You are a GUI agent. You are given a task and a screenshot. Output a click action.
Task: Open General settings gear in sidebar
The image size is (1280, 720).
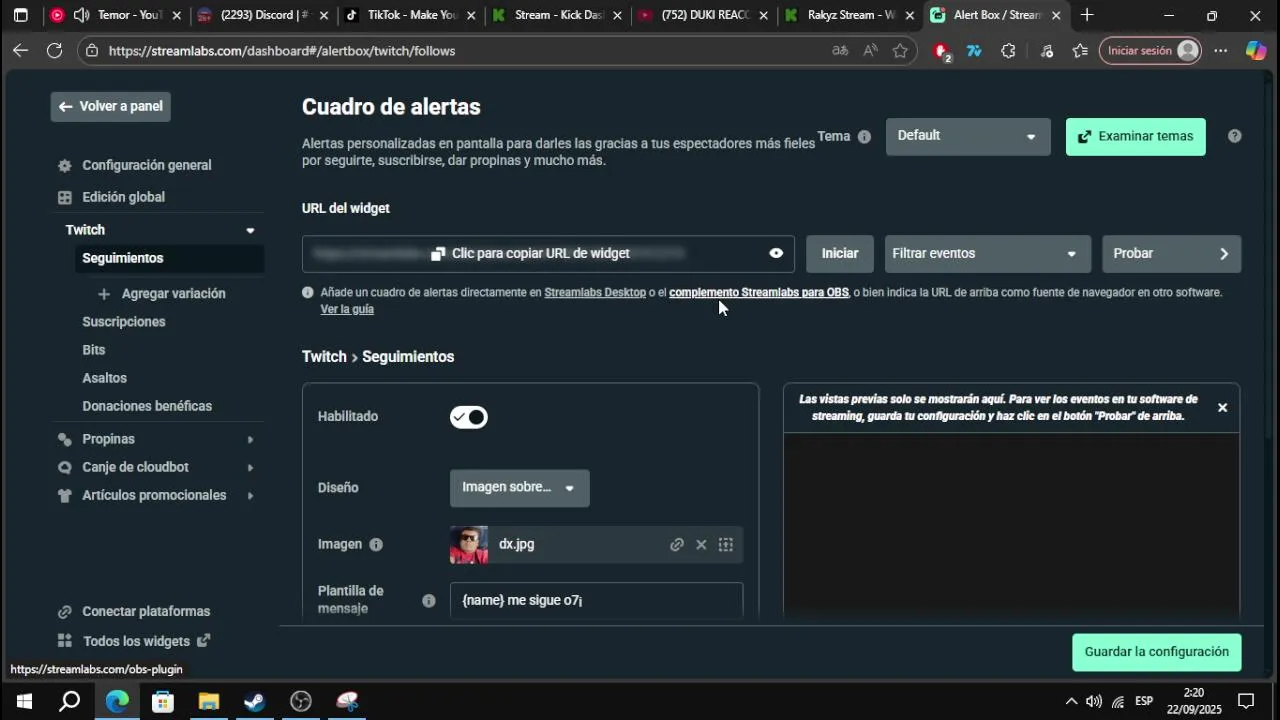coord(65,165)
